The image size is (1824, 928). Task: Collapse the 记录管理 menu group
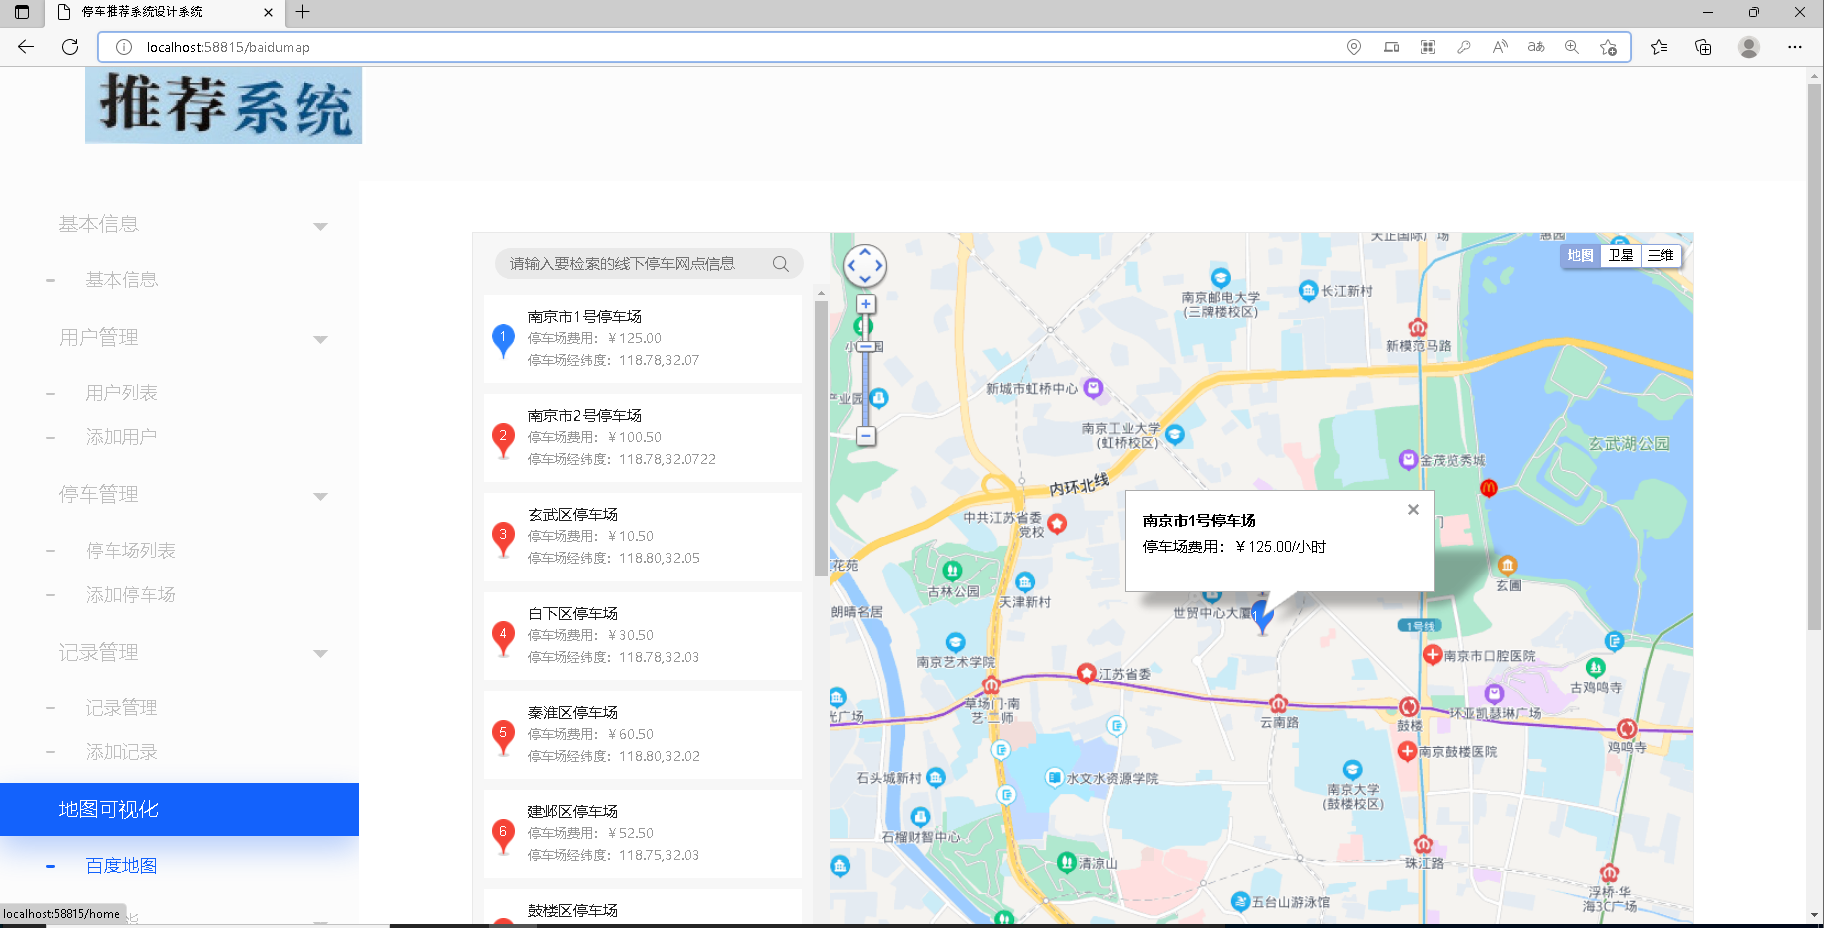tap(320, 653)
